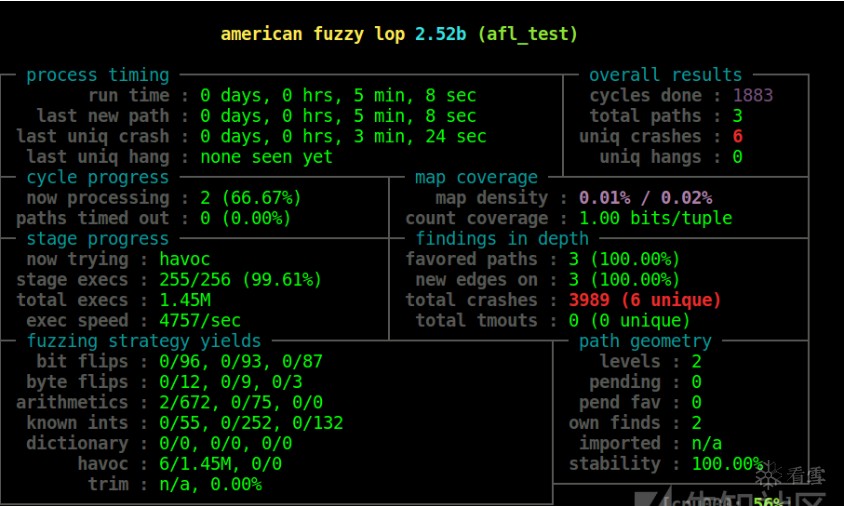The image size is (844, 506).
Task: Click dictionary value '0/0, 0/0, 0/0'
Action: [x=226, y=443]
